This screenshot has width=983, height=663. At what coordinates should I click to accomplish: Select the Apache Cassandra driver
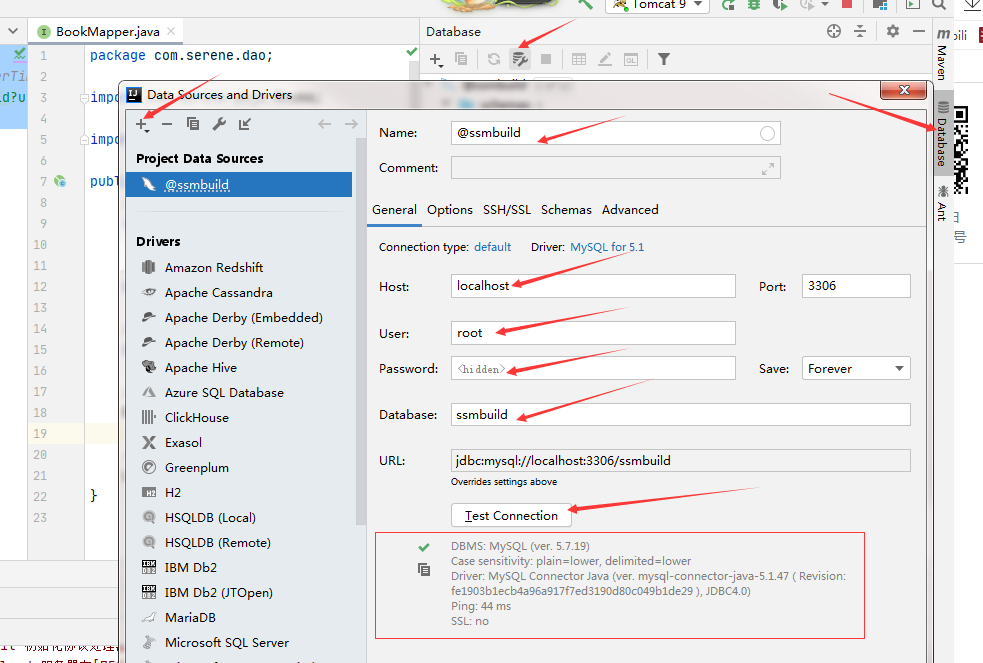click(218, 293)
